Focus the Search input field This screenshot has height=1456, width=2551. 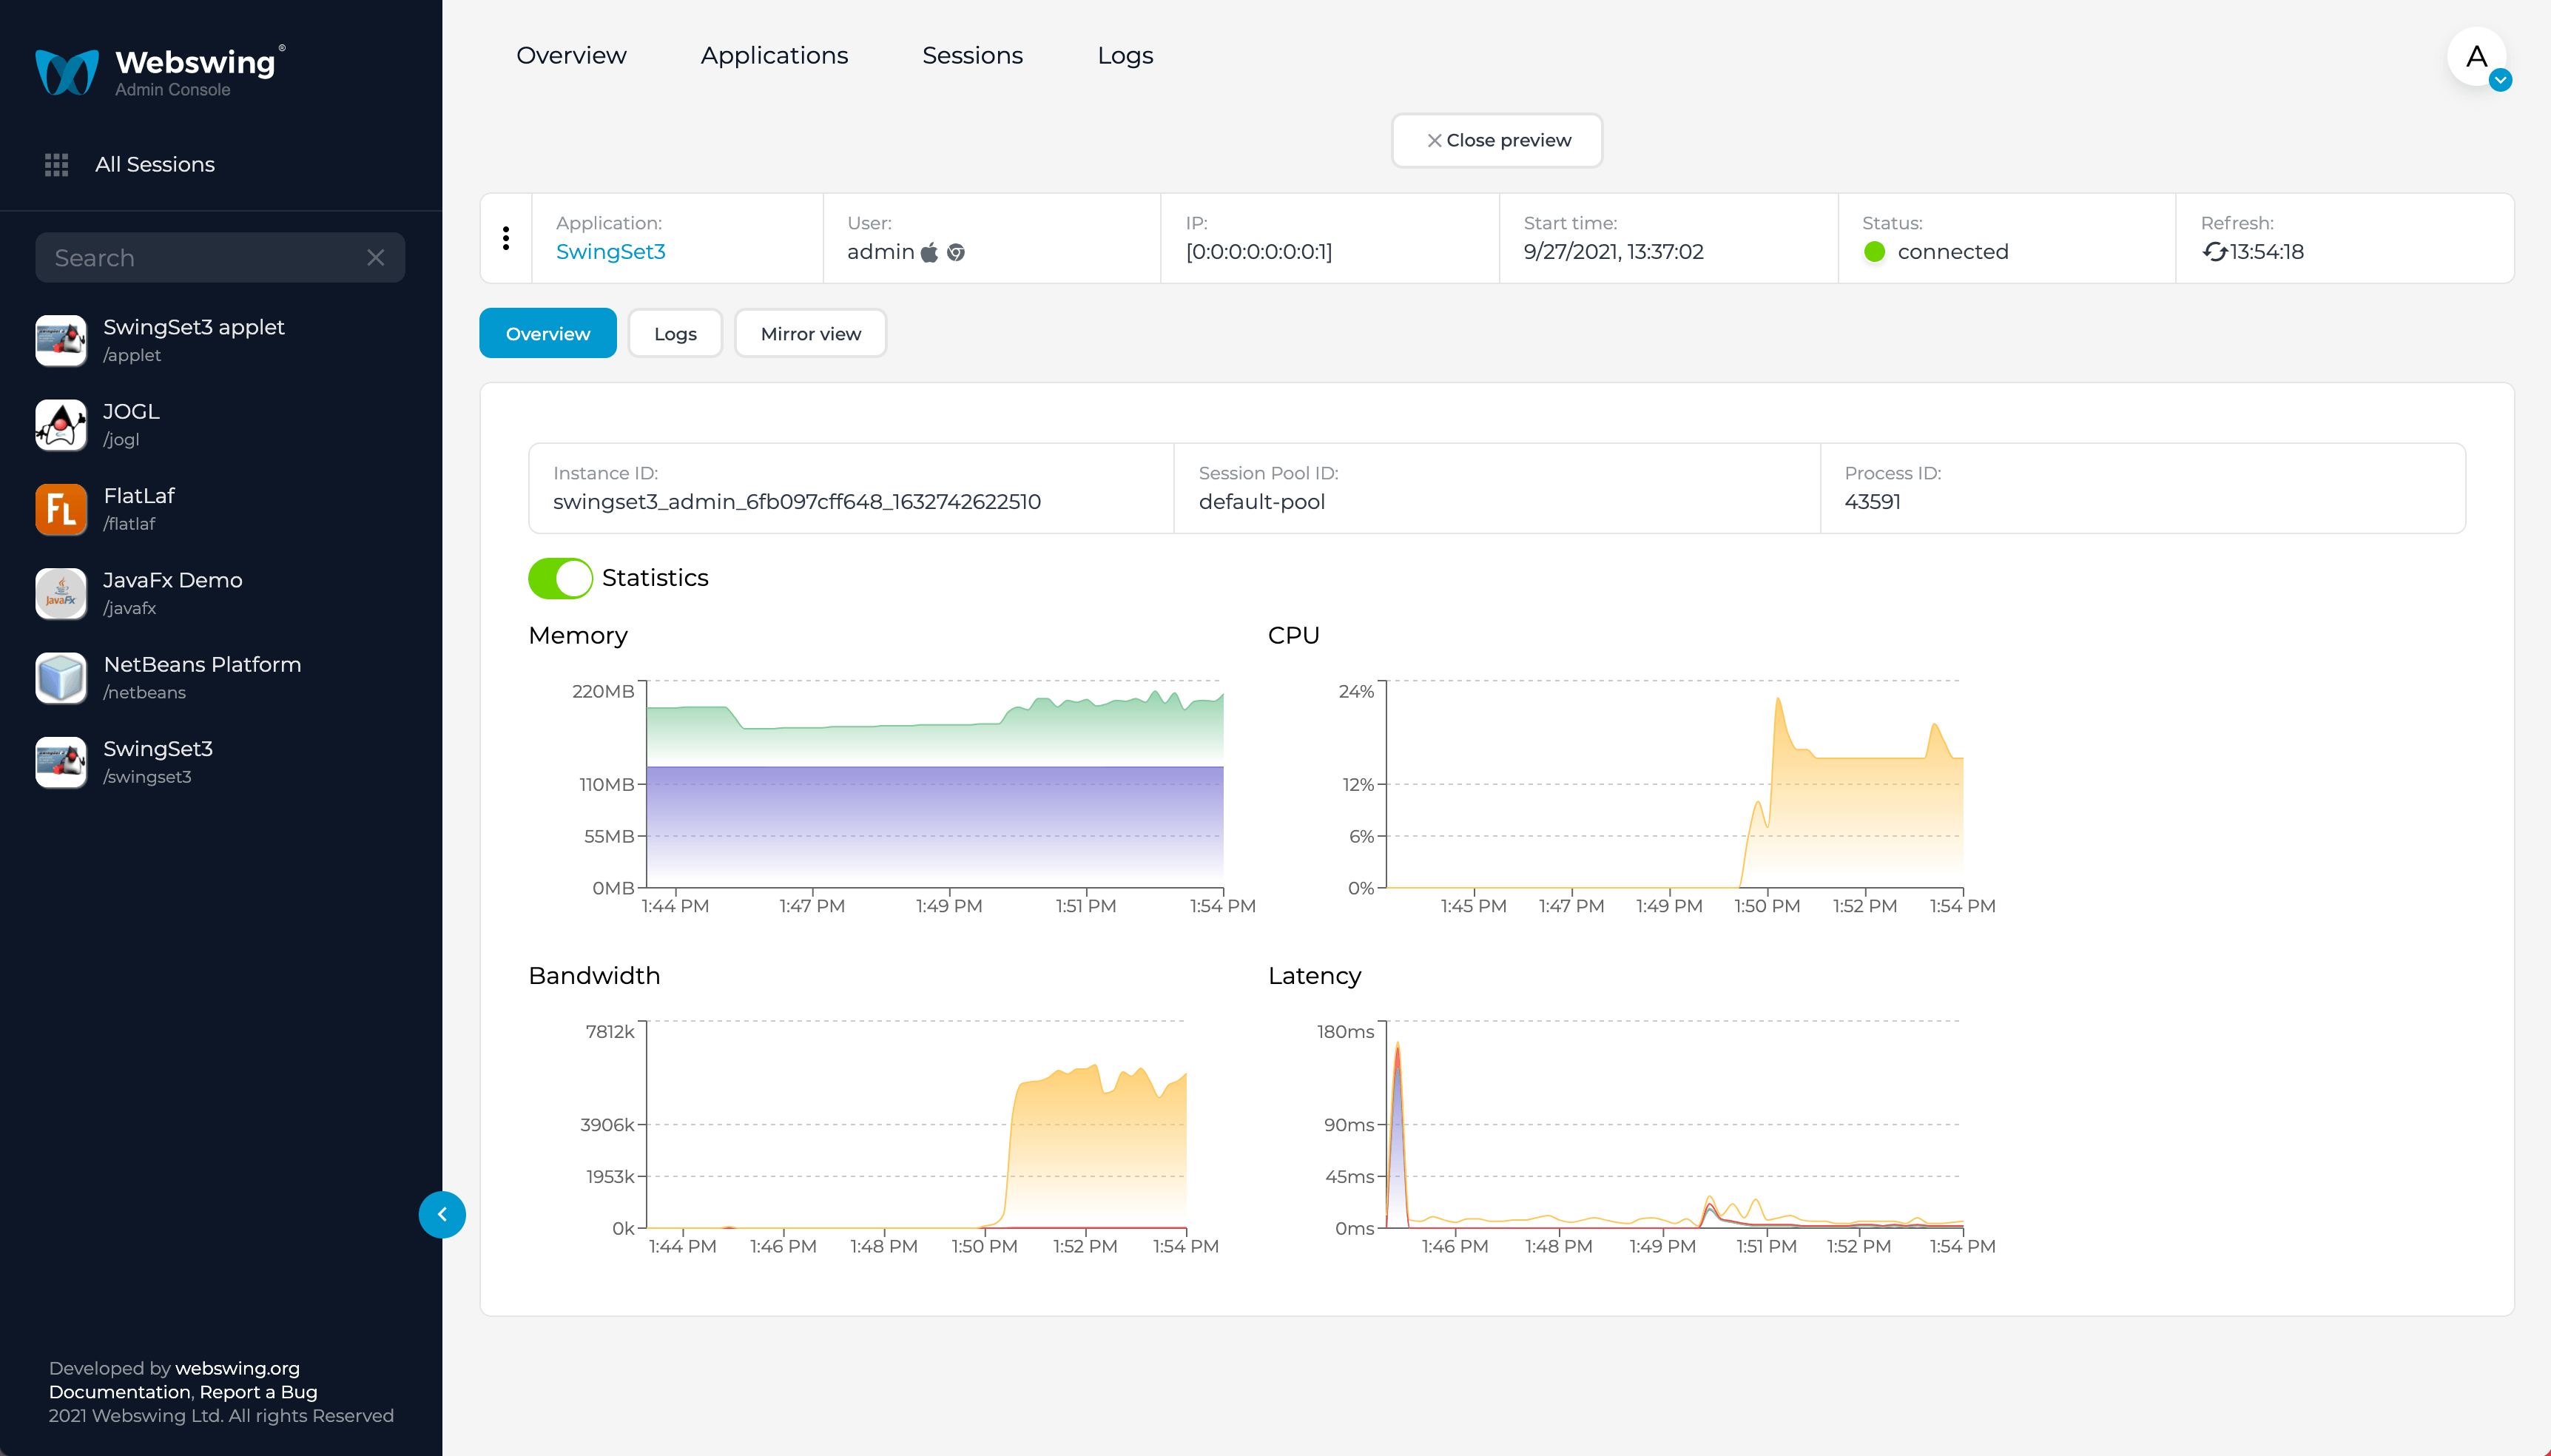[200, 258]
